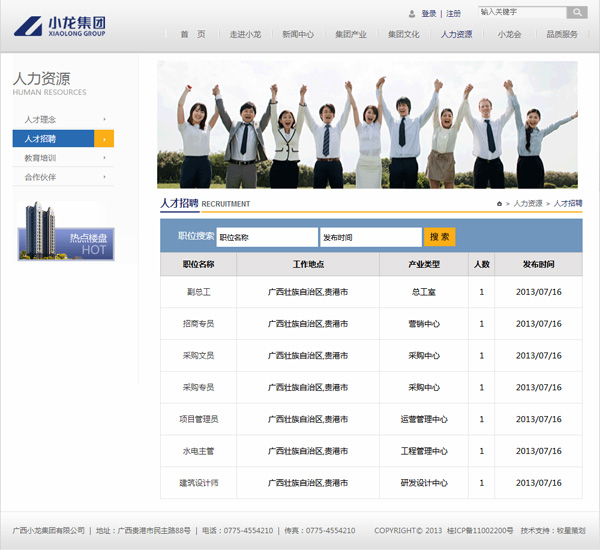Open the 注册 register link
This screenshot has height=550, width=600.
point(453,14)
